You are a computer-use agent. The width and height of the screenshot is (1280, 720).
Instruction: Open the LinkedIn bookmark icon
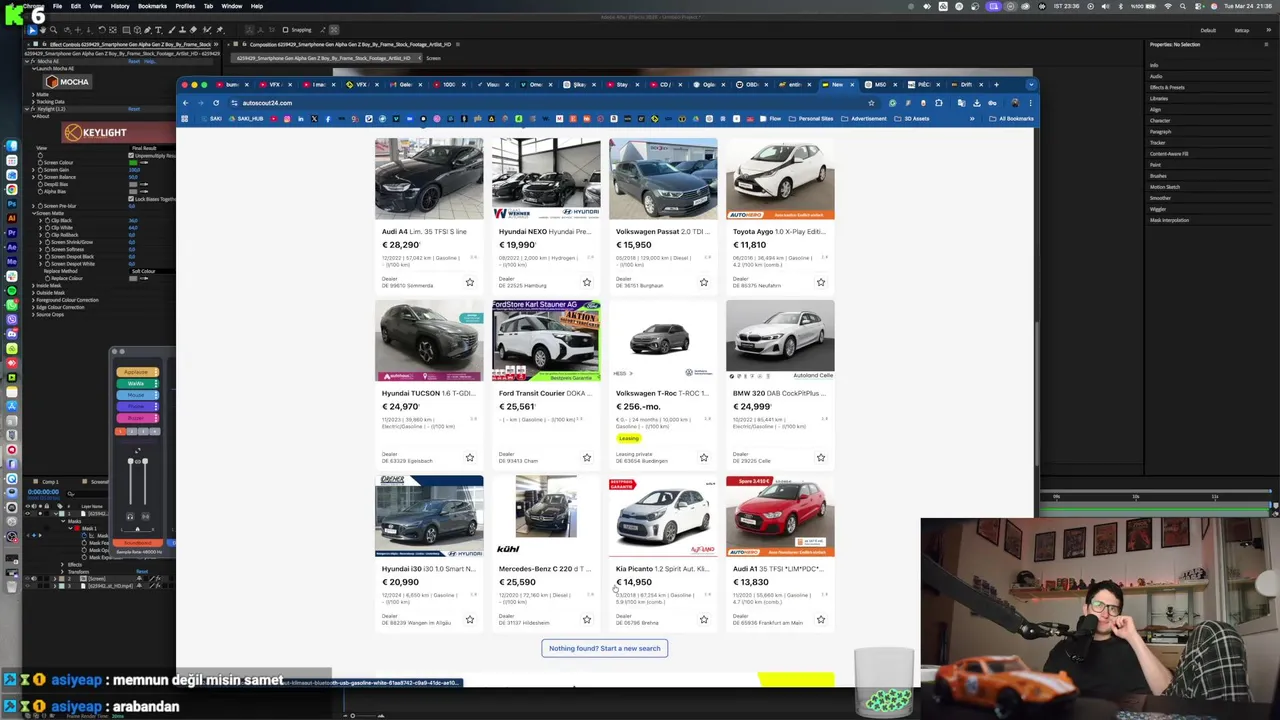pyautogui.click(x=301, y=119)
